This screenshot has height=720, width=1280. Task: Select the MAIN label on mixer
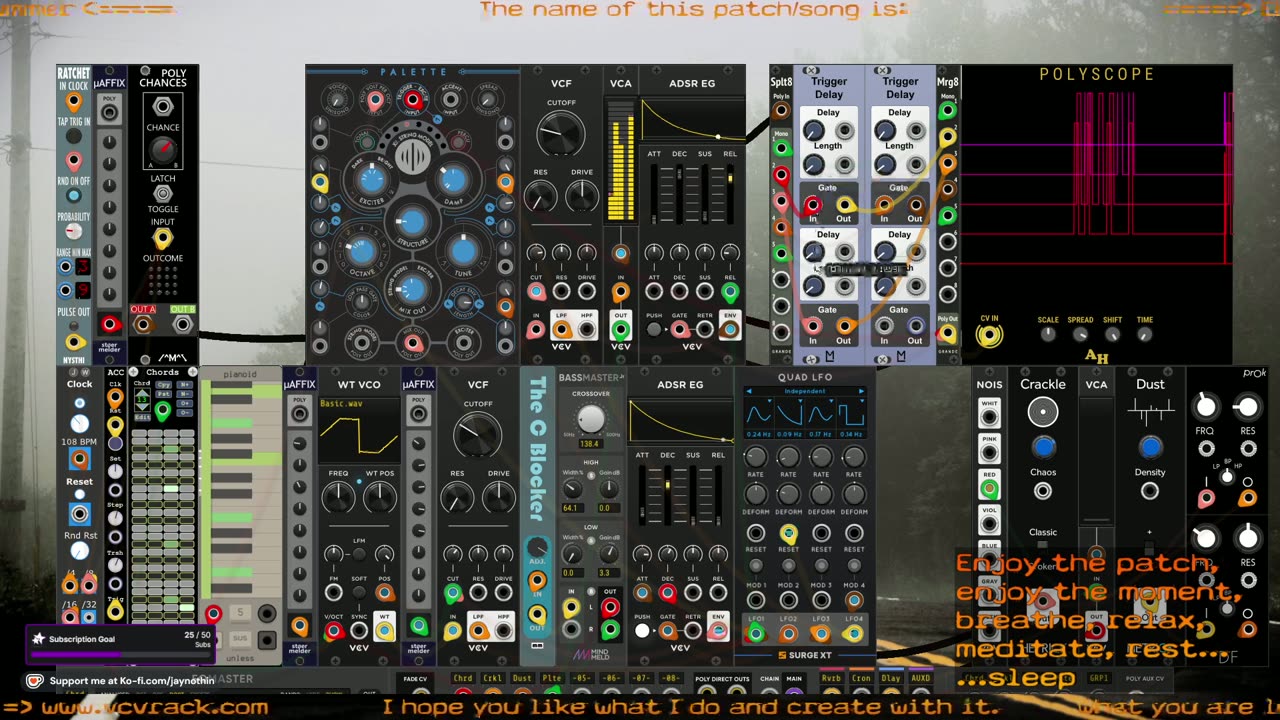pyautogui.click(x=794, y=678)
